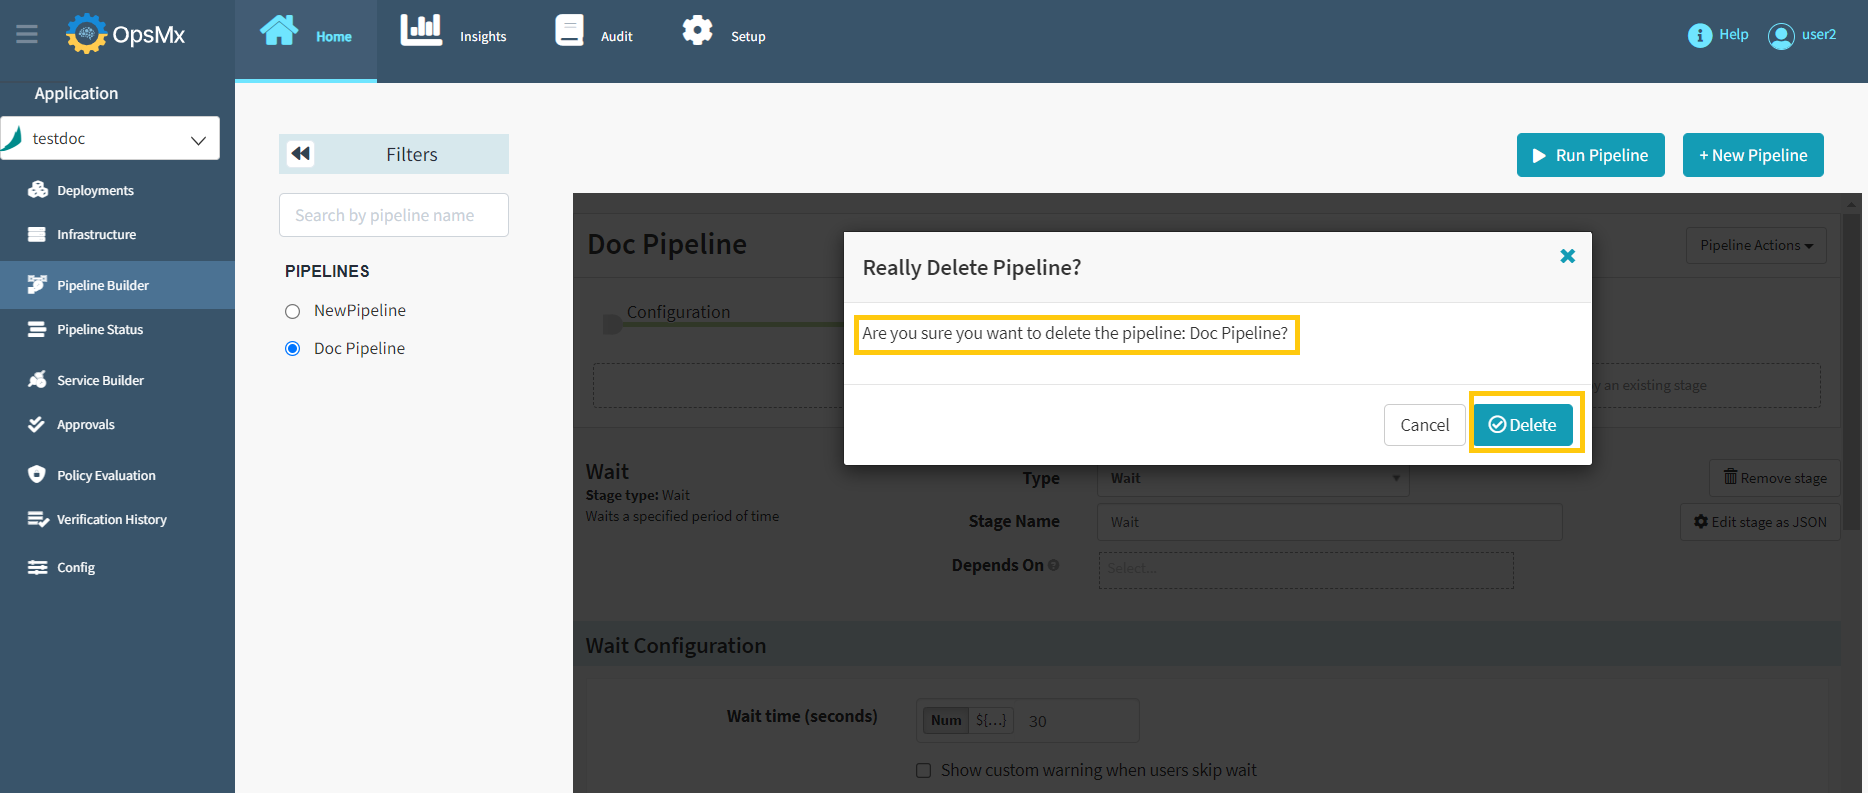Click the hamburger menu icon

tap(27, 35)
